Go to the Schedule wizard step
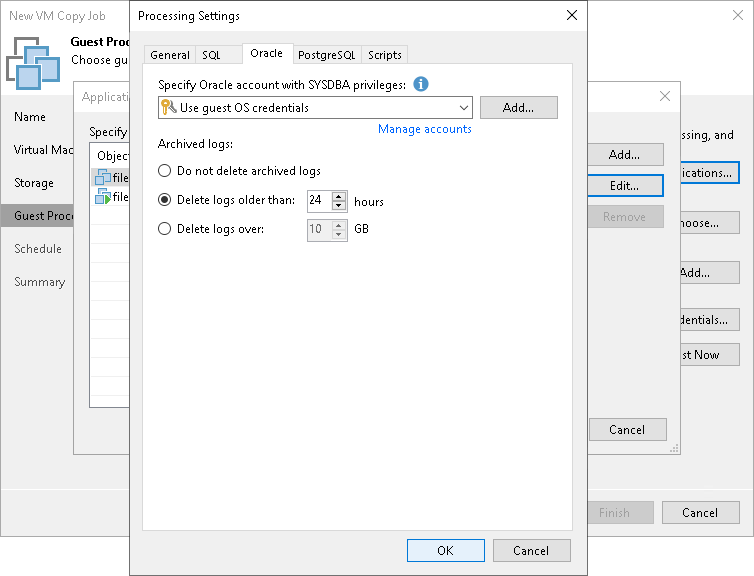 point(38,249)
